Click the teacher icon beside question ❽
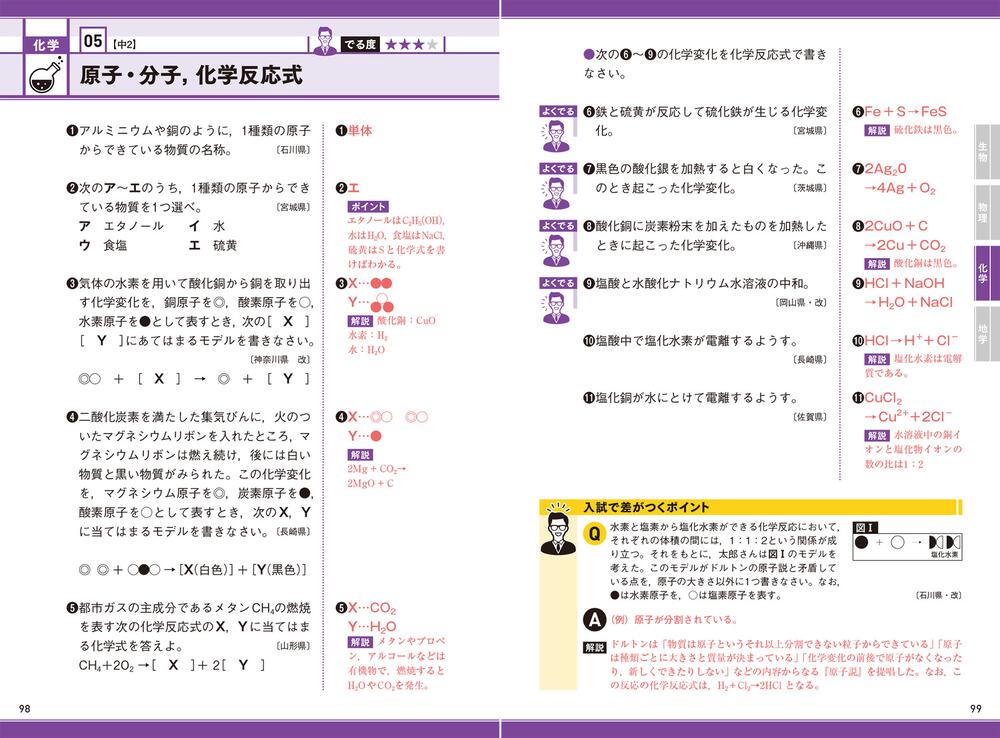This screenshot has width=1000, height=738. pos(556,251)
